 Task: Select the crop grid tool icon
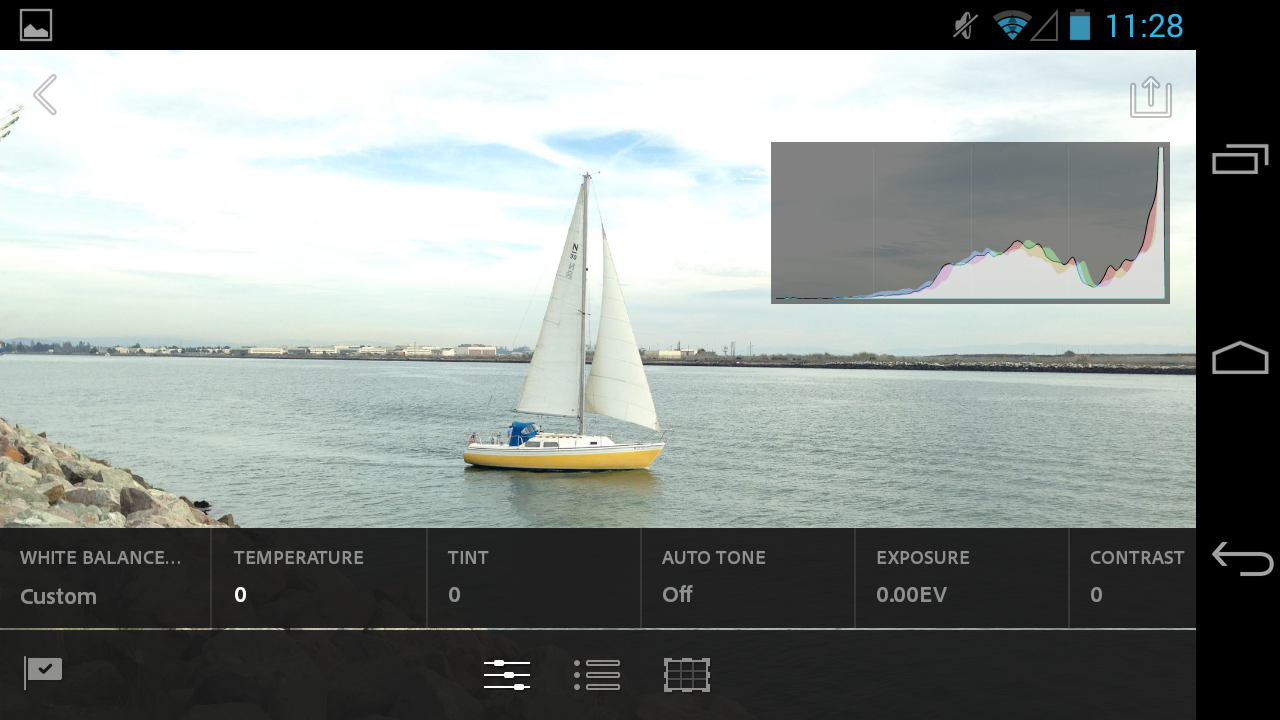pos(687,675)
